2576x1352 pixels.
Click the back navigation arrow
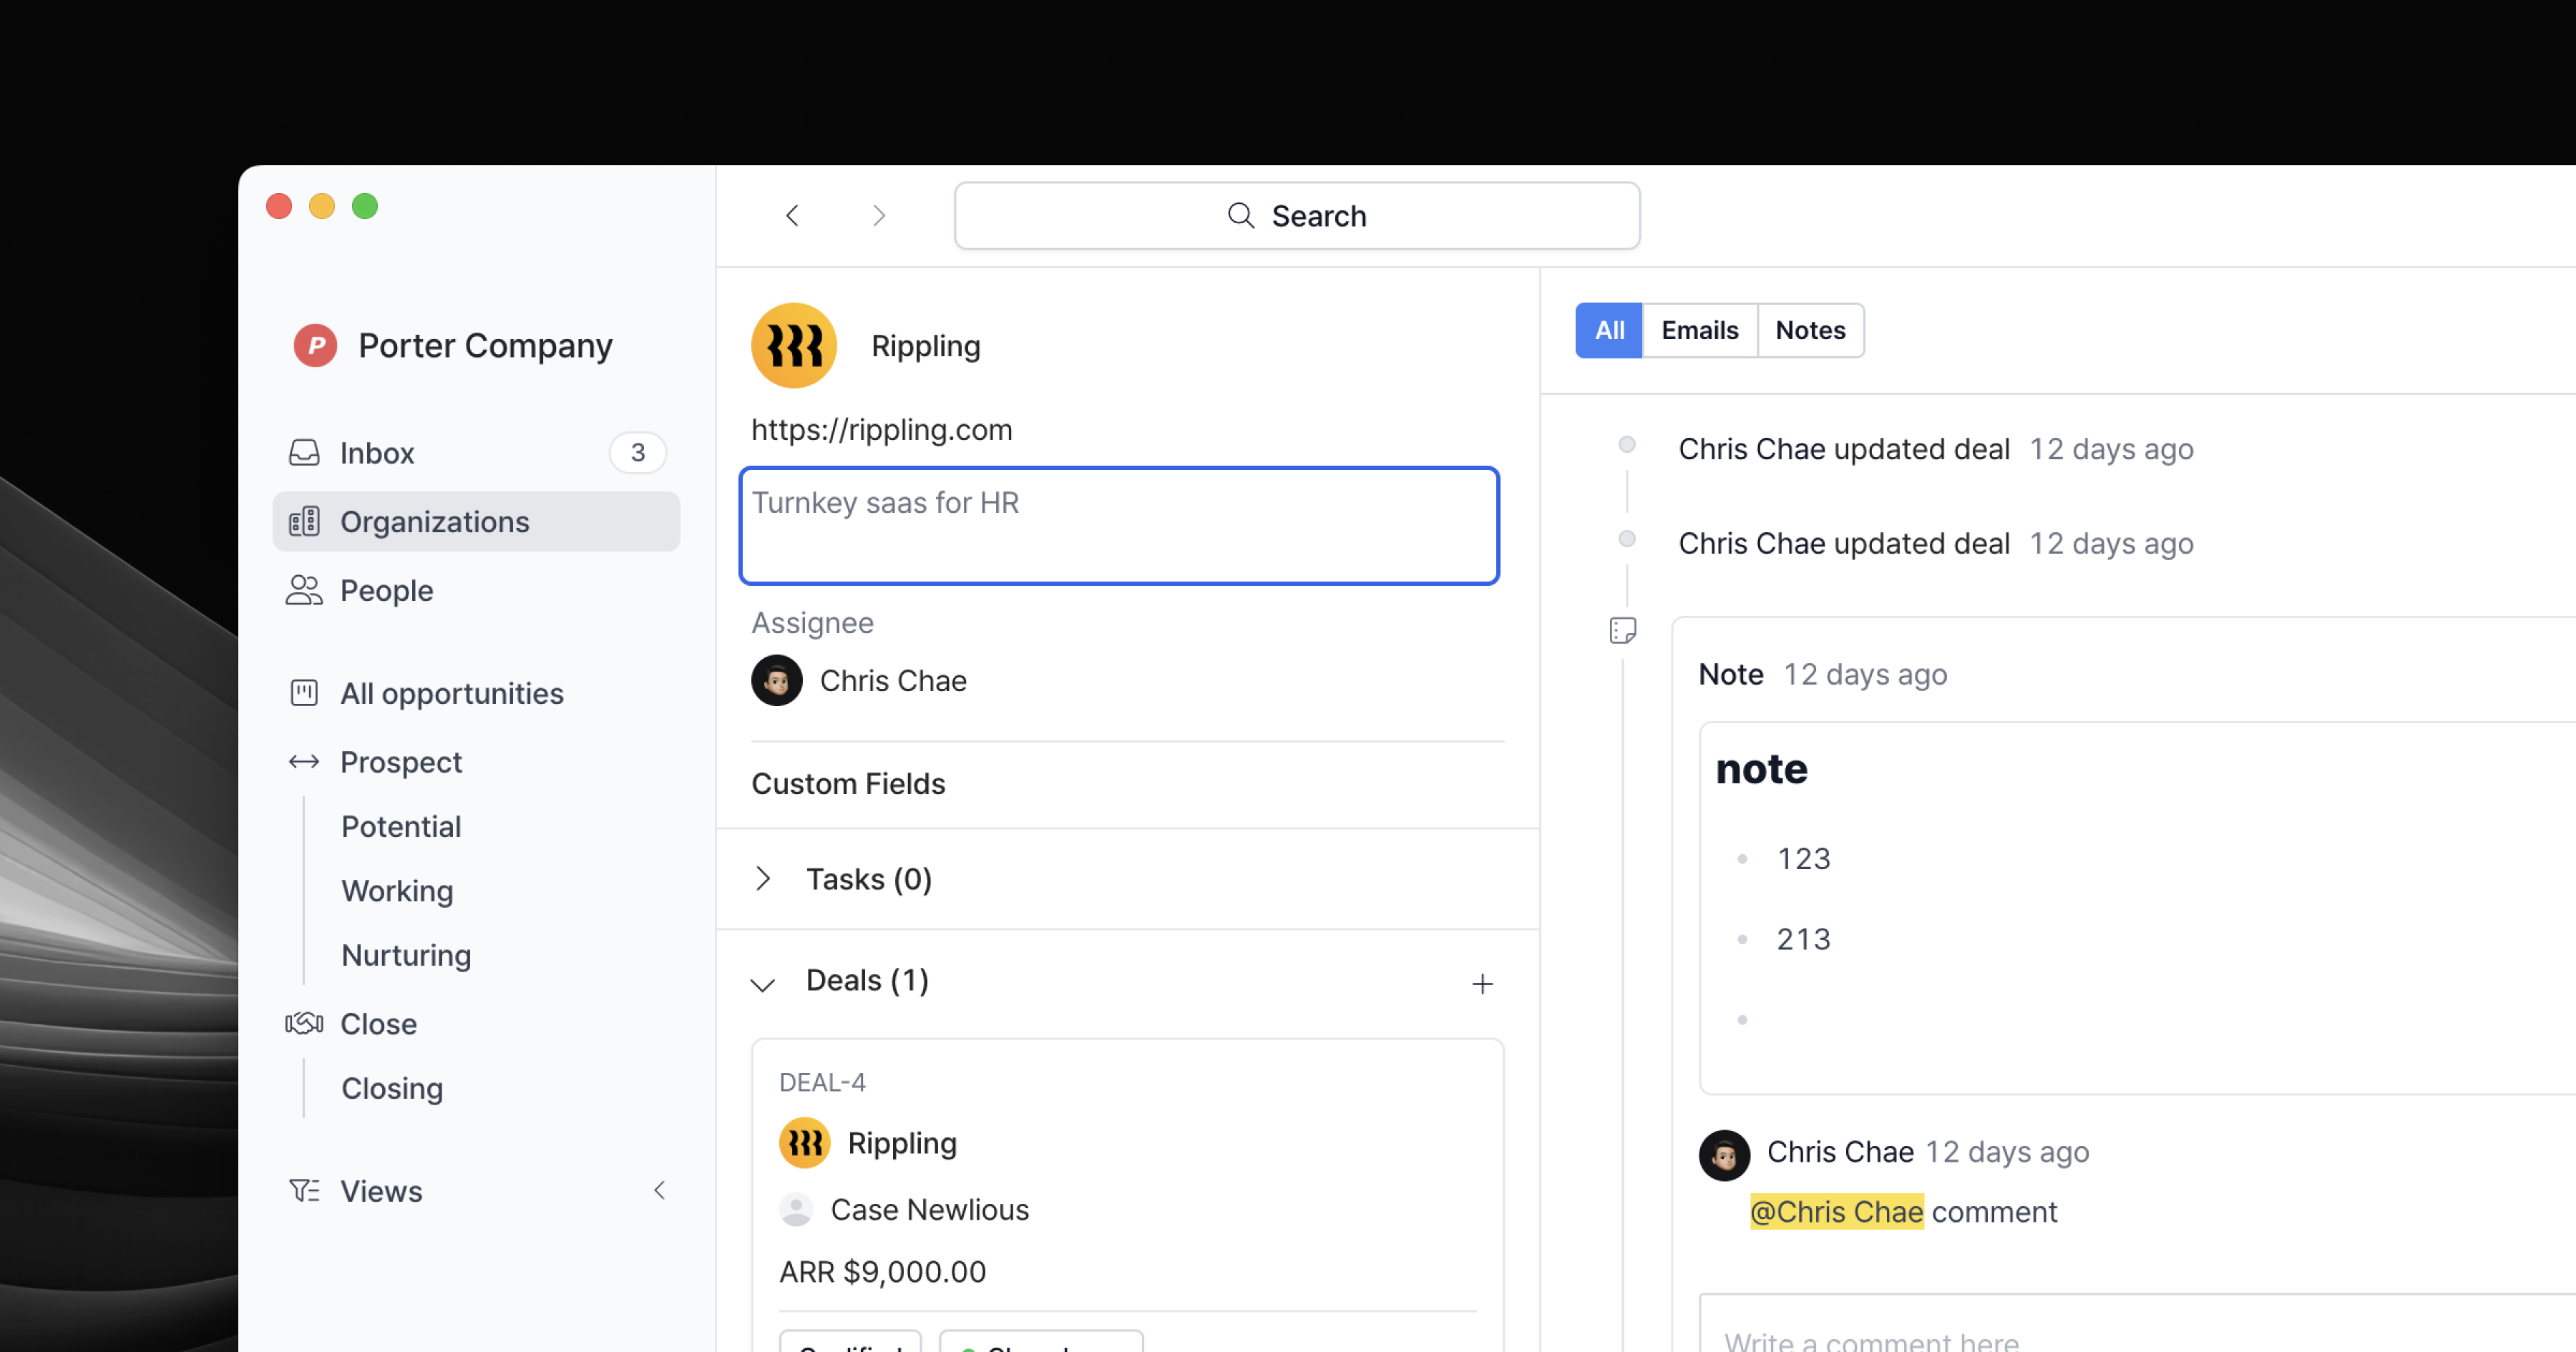792,216
